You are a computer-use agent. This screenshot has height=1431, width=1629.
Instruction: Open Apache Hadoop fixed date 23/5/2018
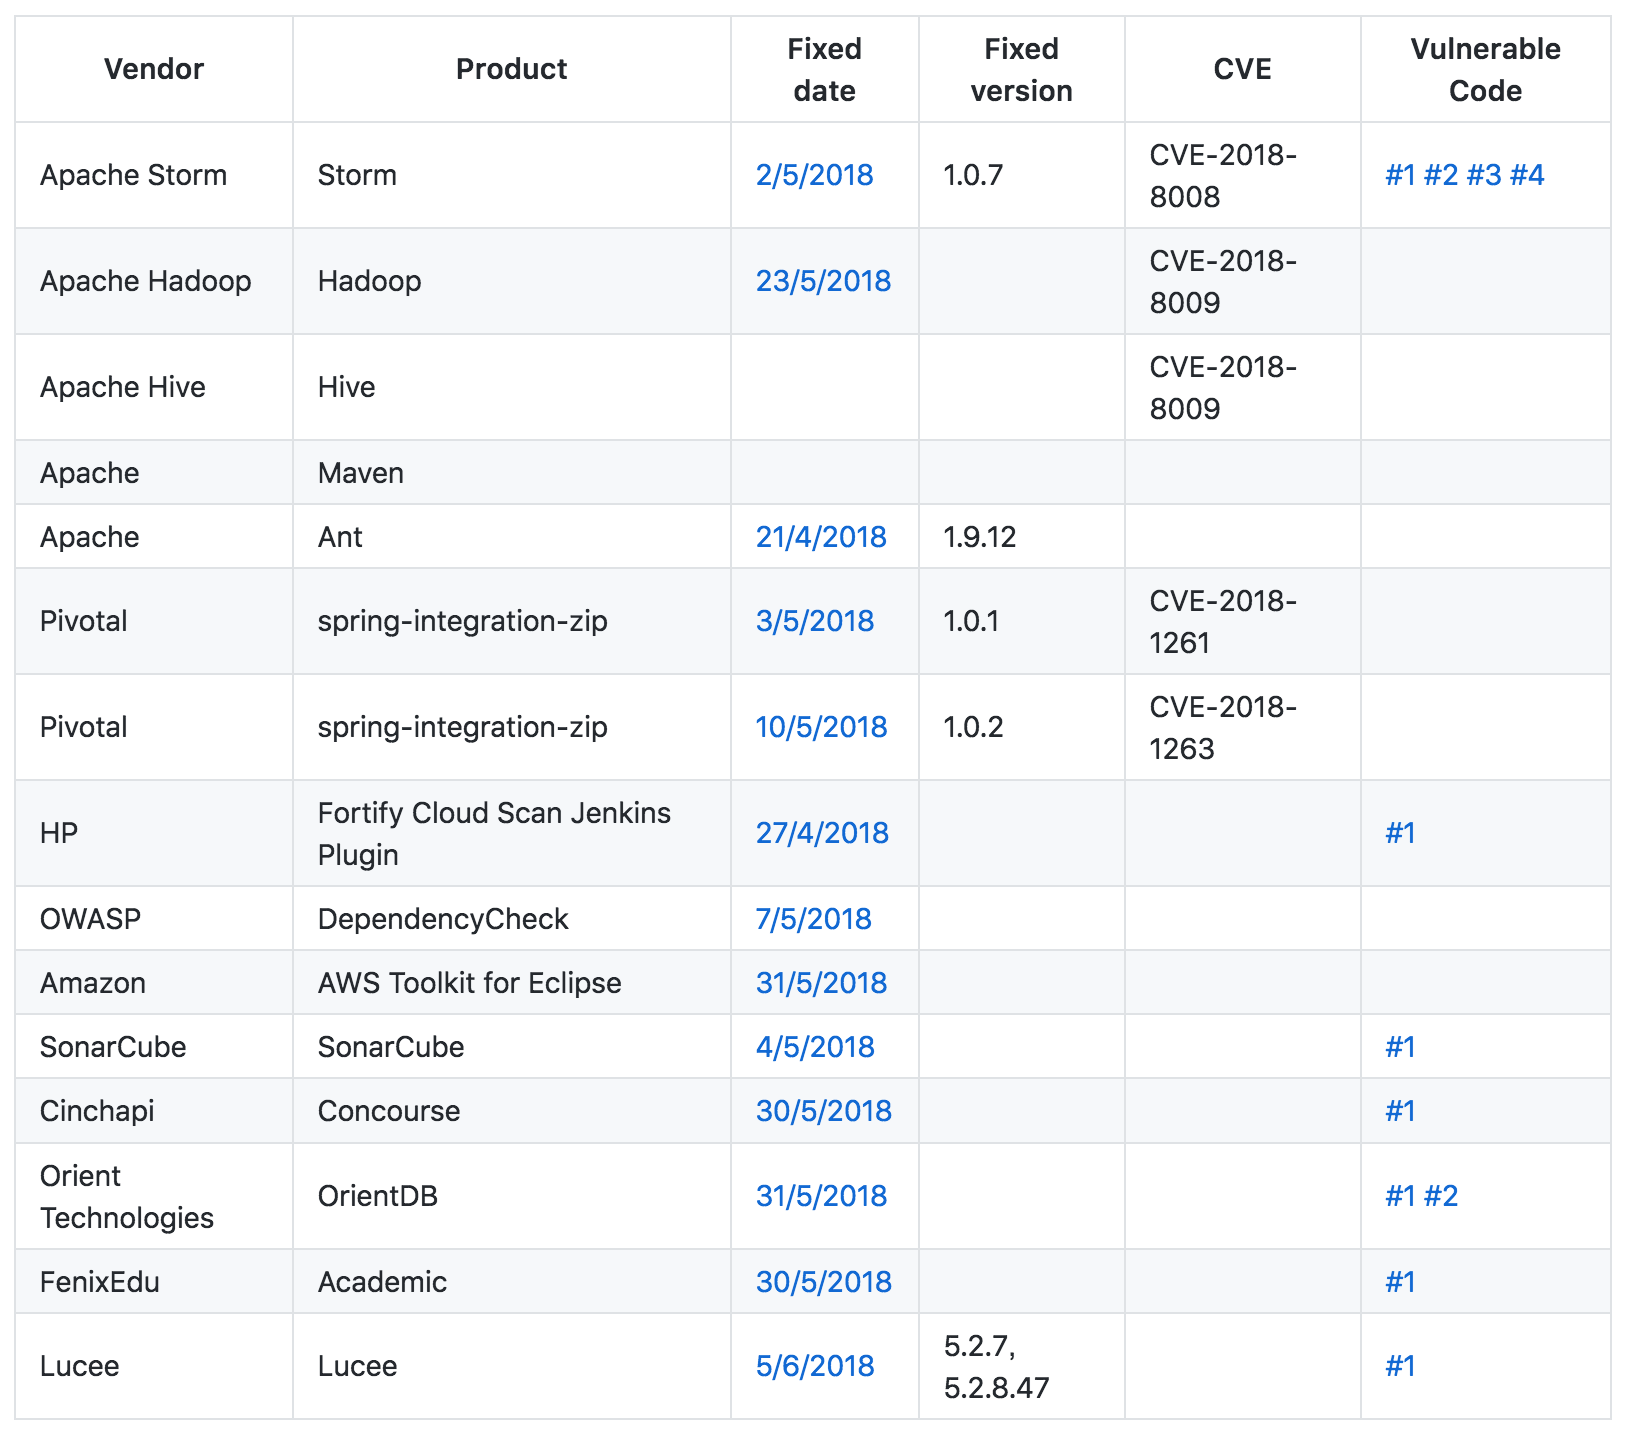coord(822,281)
